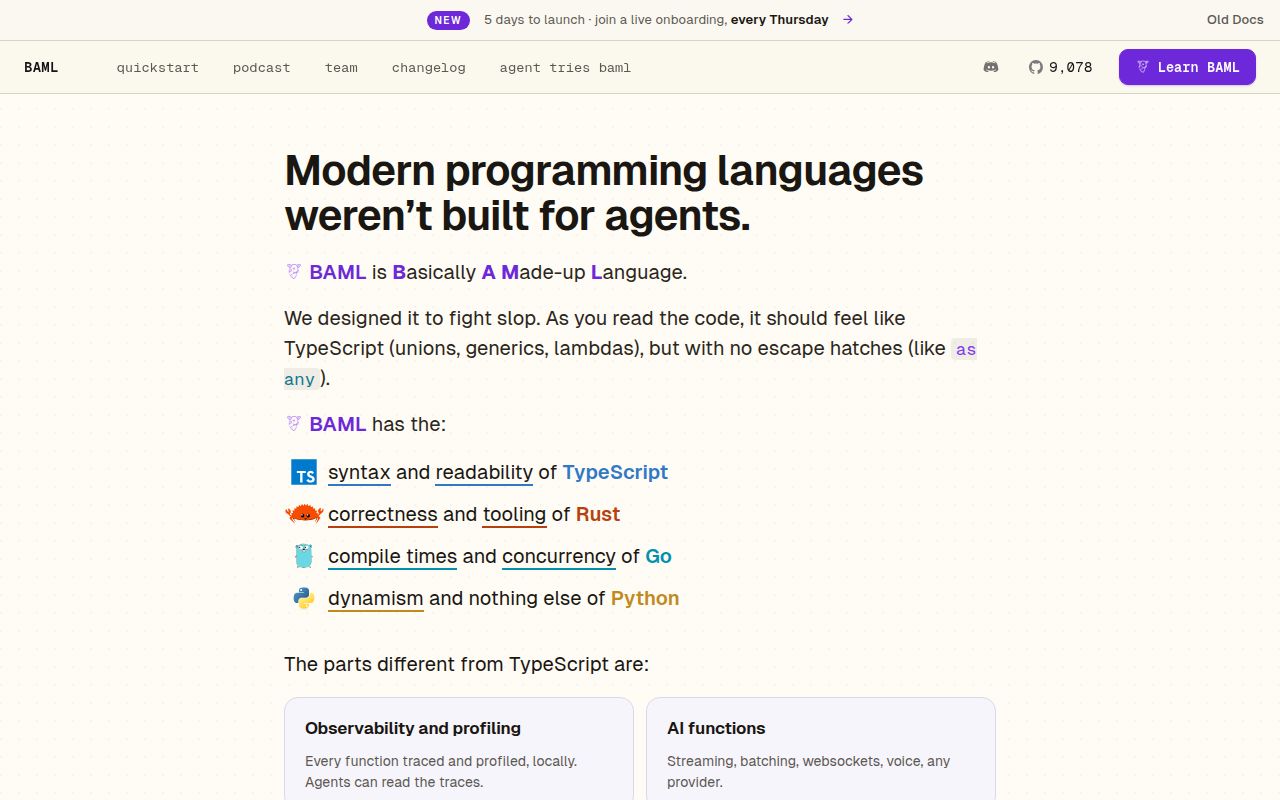Click the underlined 'syntax' term
Viewport: 1280px width, 800px height.
tap(359, 472)
